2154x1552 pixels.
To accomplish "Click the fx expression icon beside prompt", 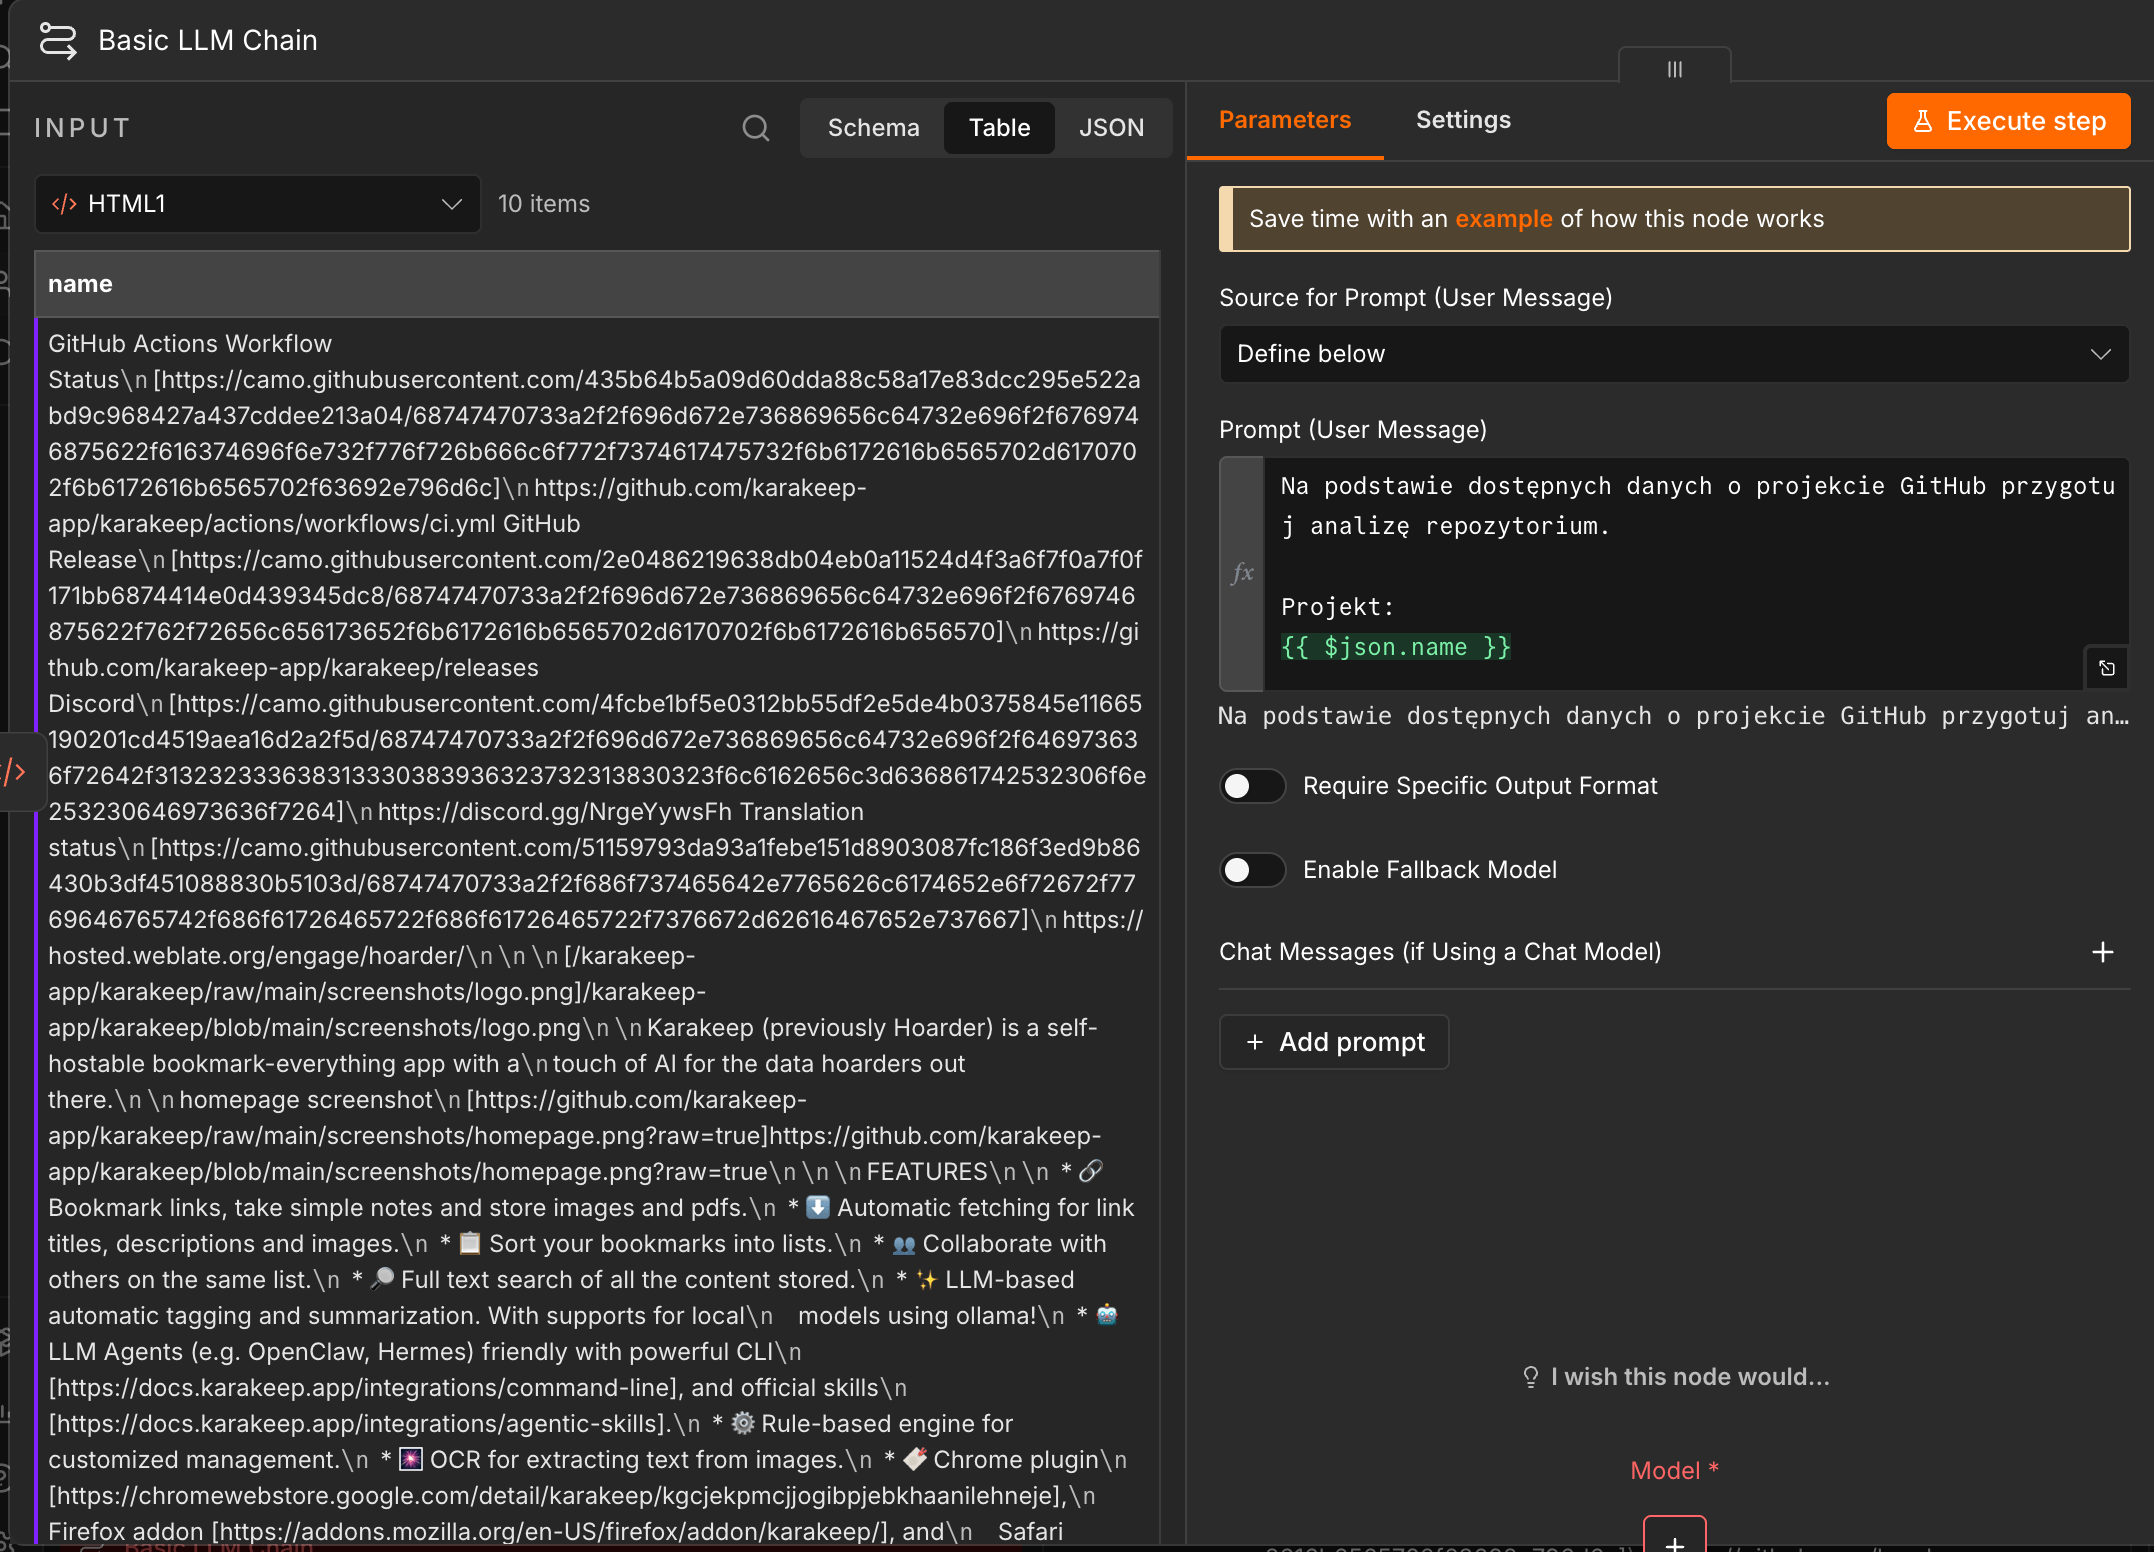I will 1242,573.
